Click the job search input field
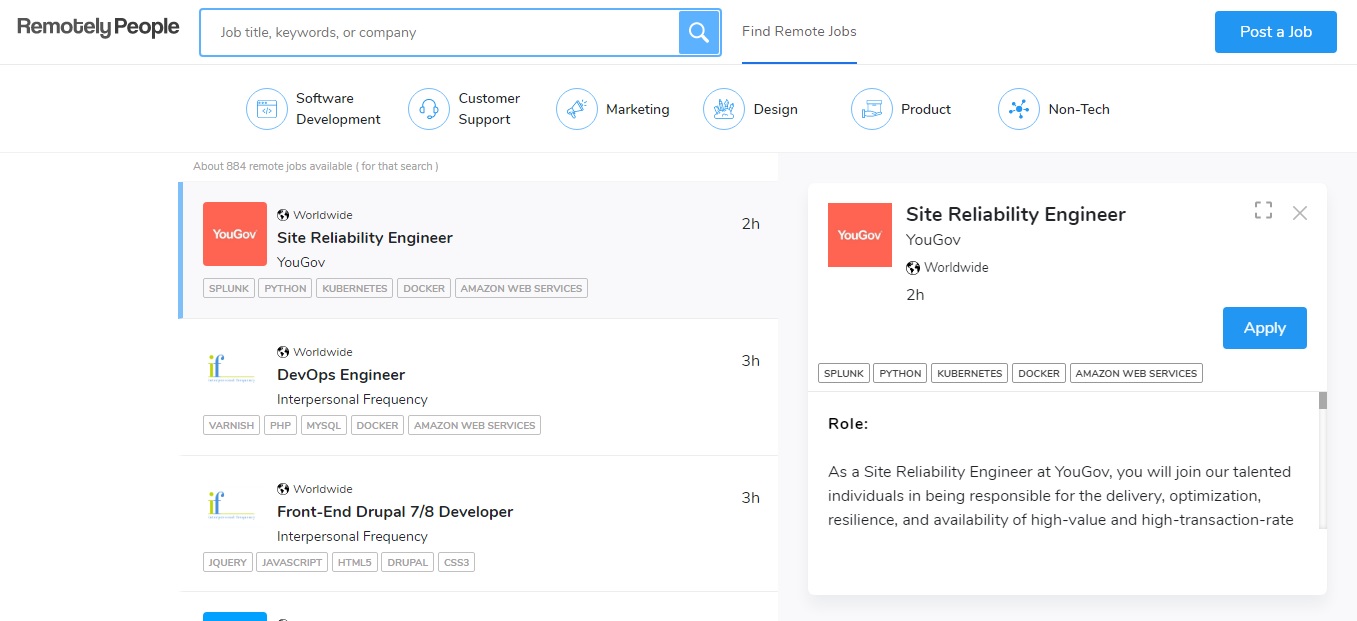Image resolution: width=1357 pixels, height=621 pixels. [440, 33]
